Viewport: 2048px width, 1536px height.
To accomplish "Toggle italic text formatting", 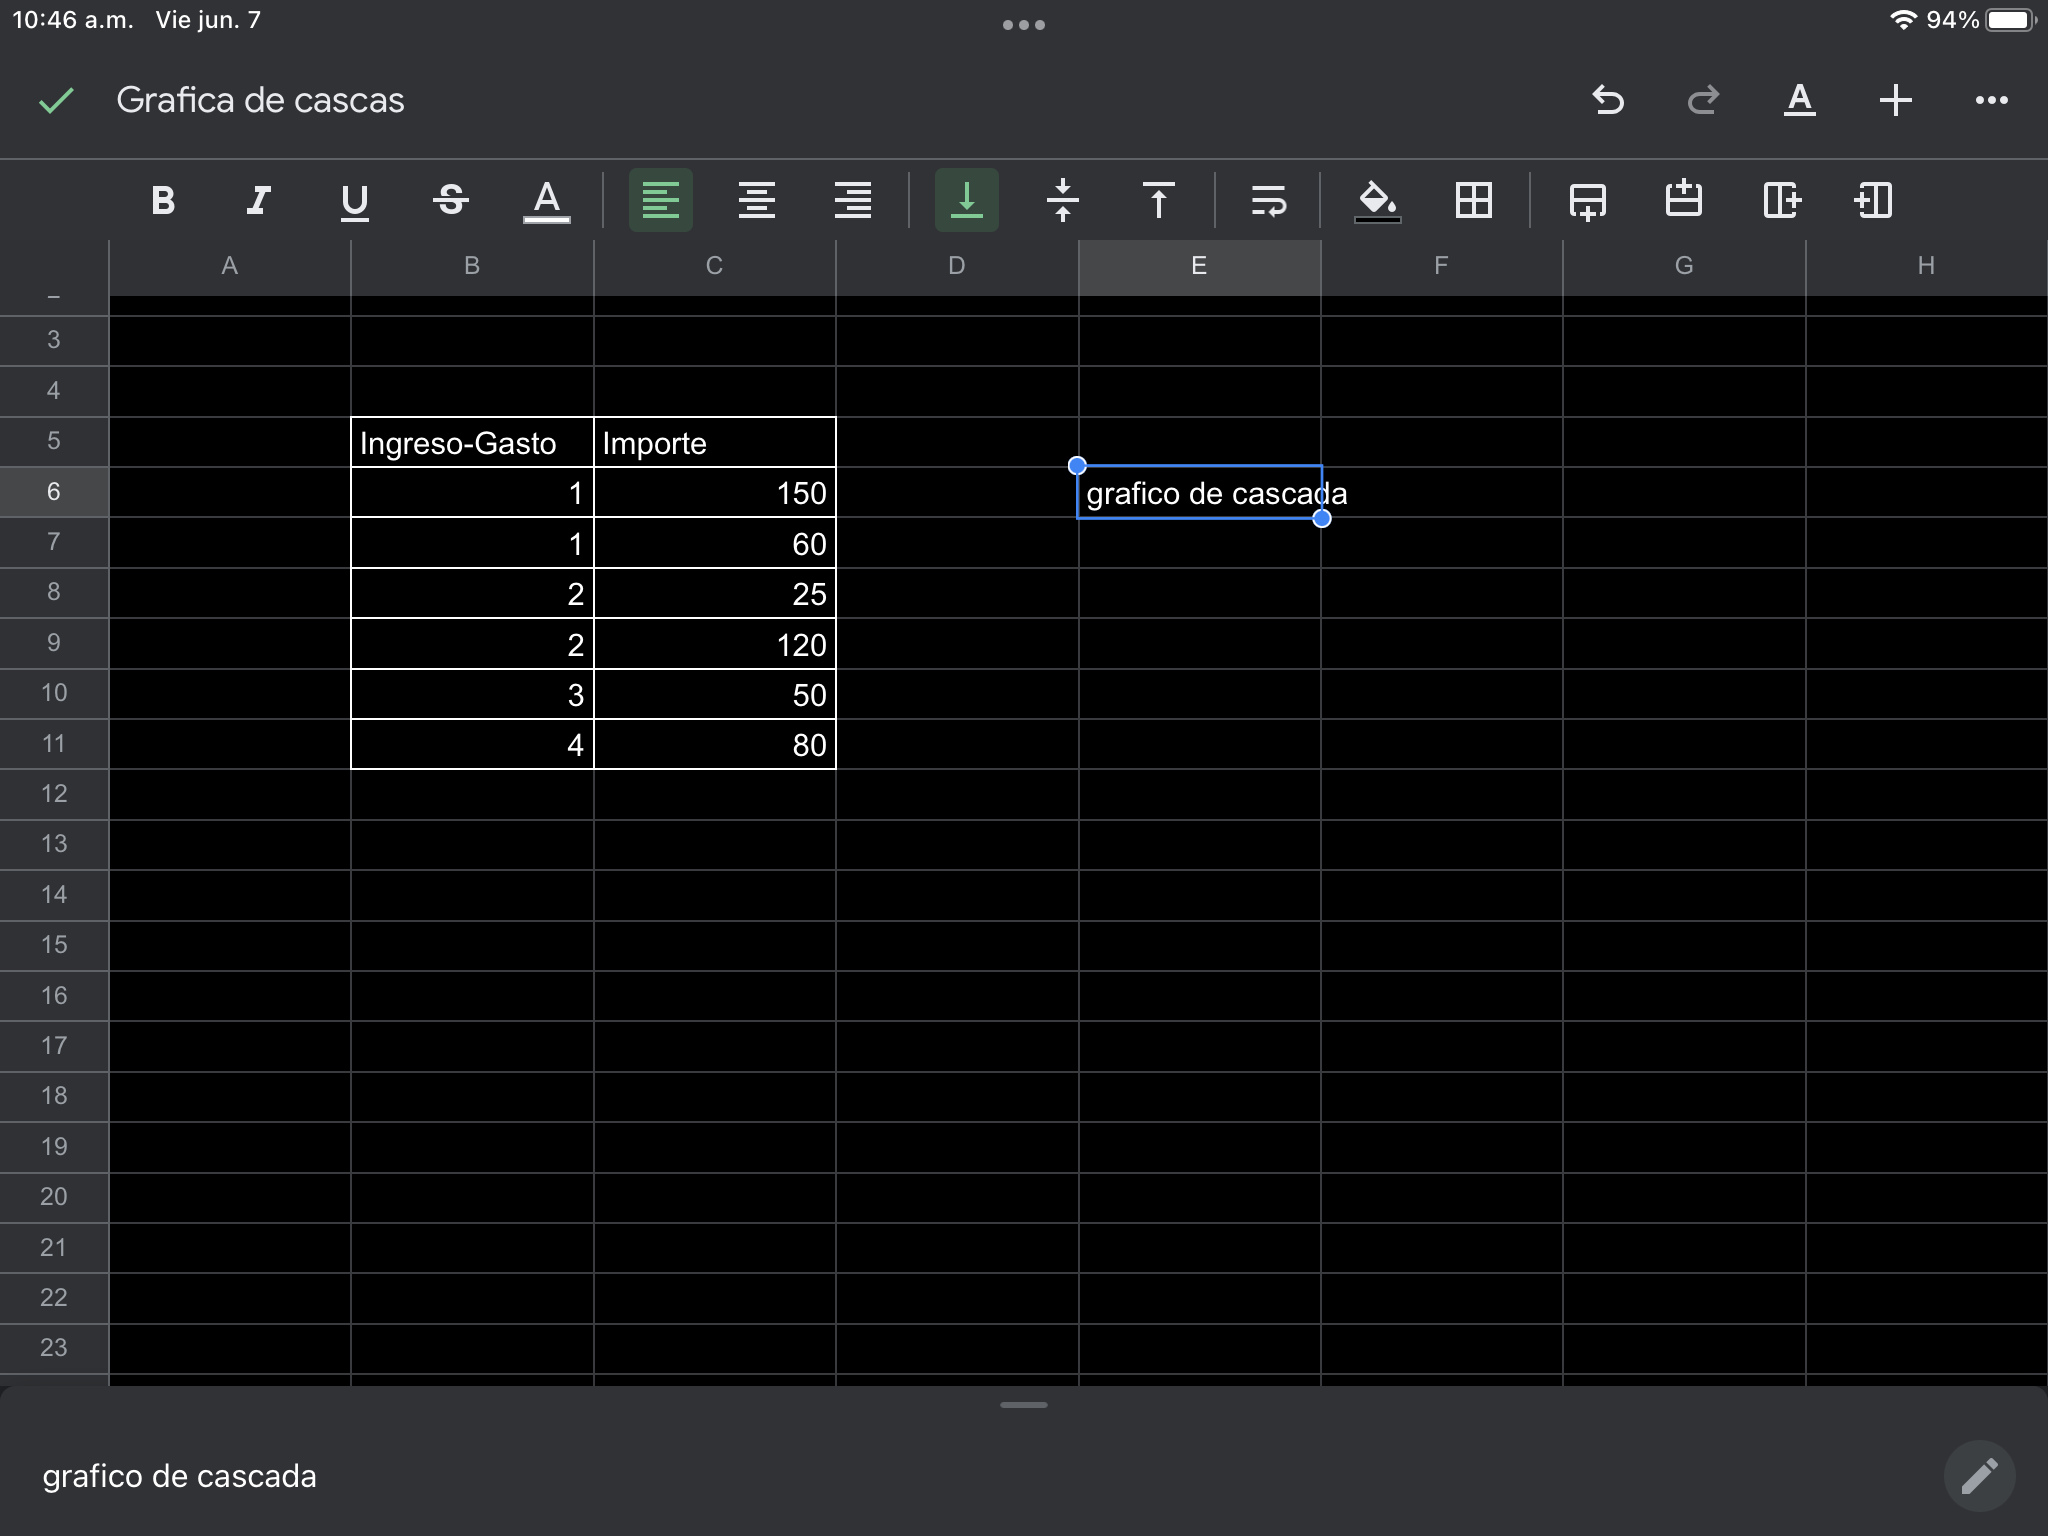I will pos(258,201).
